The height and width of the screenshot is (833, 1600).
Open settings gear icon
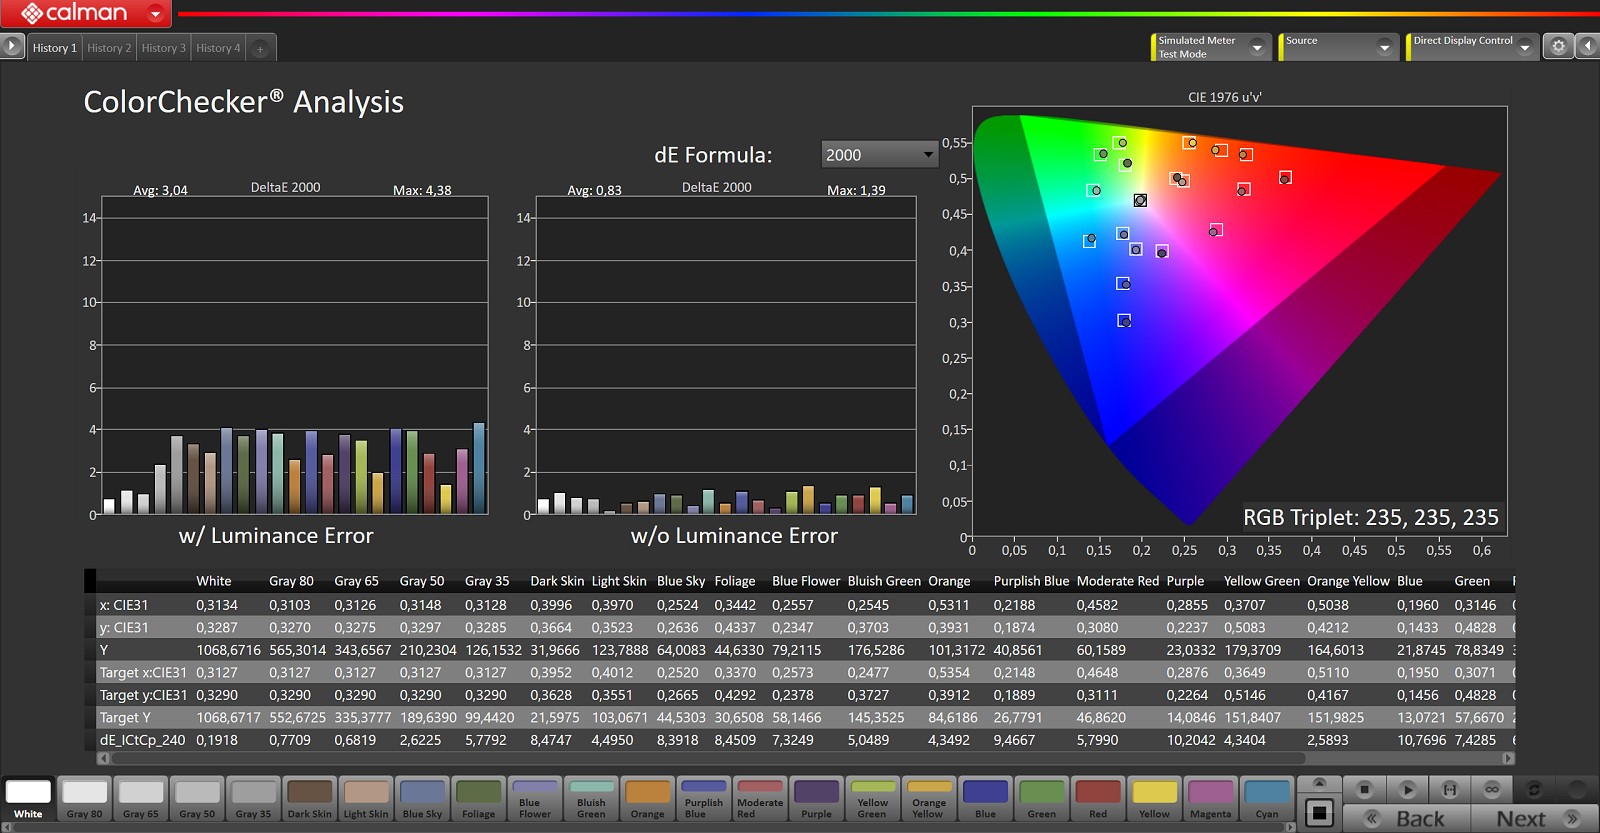tap(1558, 46)
